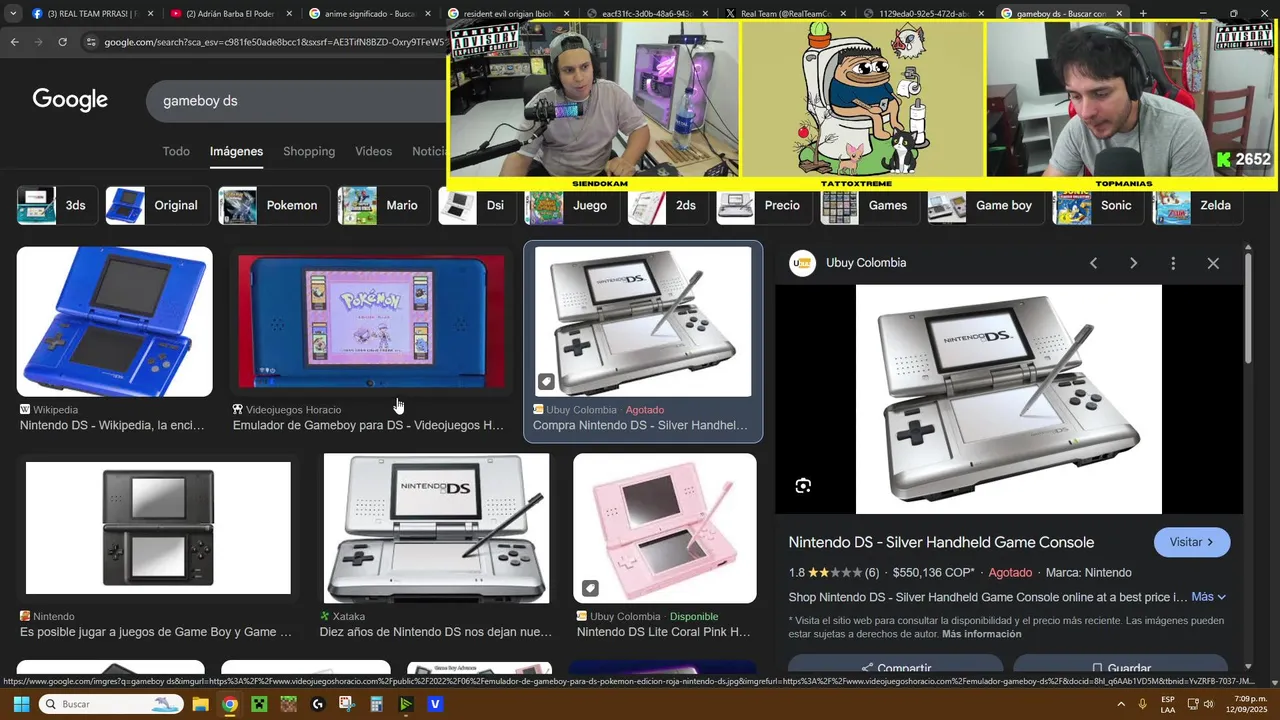Show the next image in the preview panel
Screen dimensions: 1280x720
pyautogui.click(x=1133, y=263)
